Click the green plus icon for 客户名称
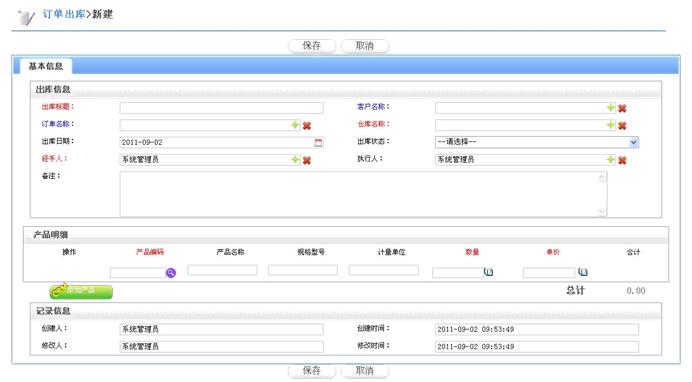 [x=610, y=108]
